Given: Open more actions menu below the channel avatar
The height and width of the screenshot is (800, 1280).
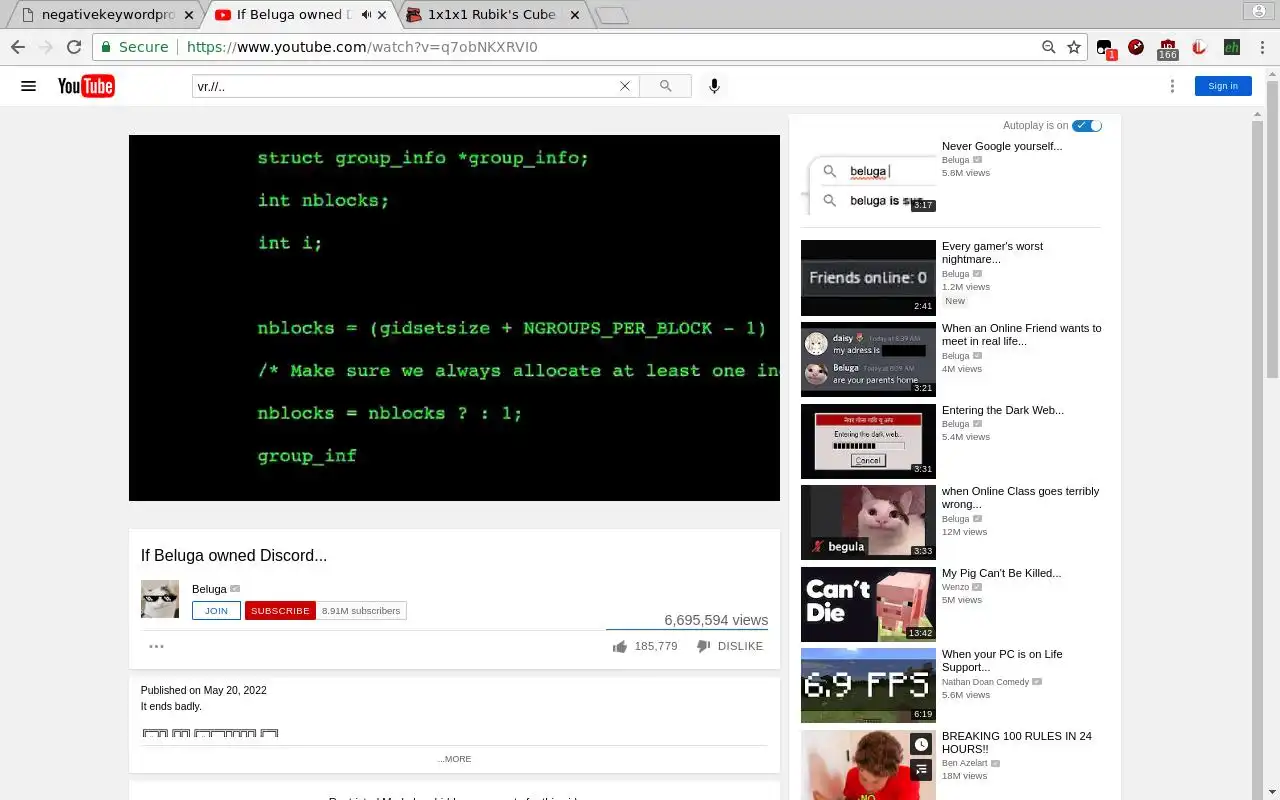Looking at the screenshot, I should coord(156,646).
